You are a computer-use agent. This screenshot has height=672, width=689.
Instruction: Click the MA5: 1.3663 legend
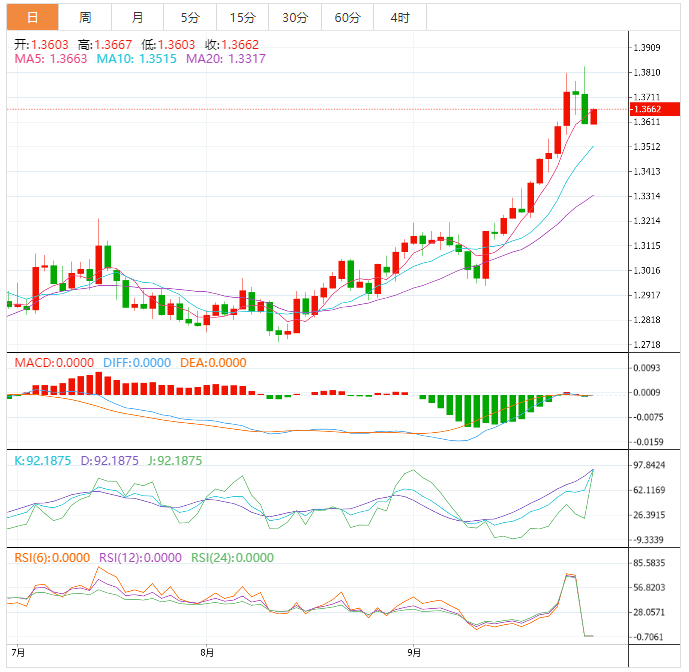(x=51, y=59)
